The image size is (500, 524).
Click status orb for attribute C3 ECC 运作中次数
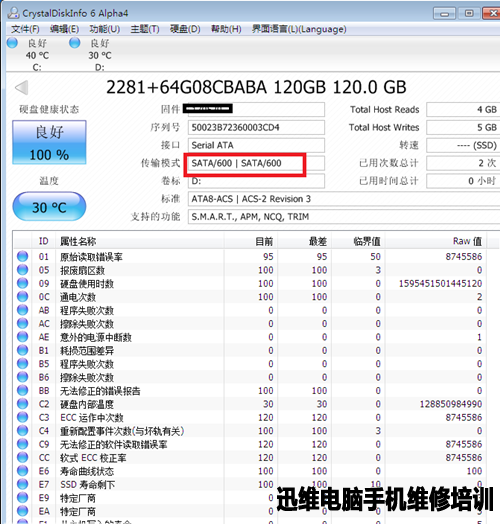(23, 417)
